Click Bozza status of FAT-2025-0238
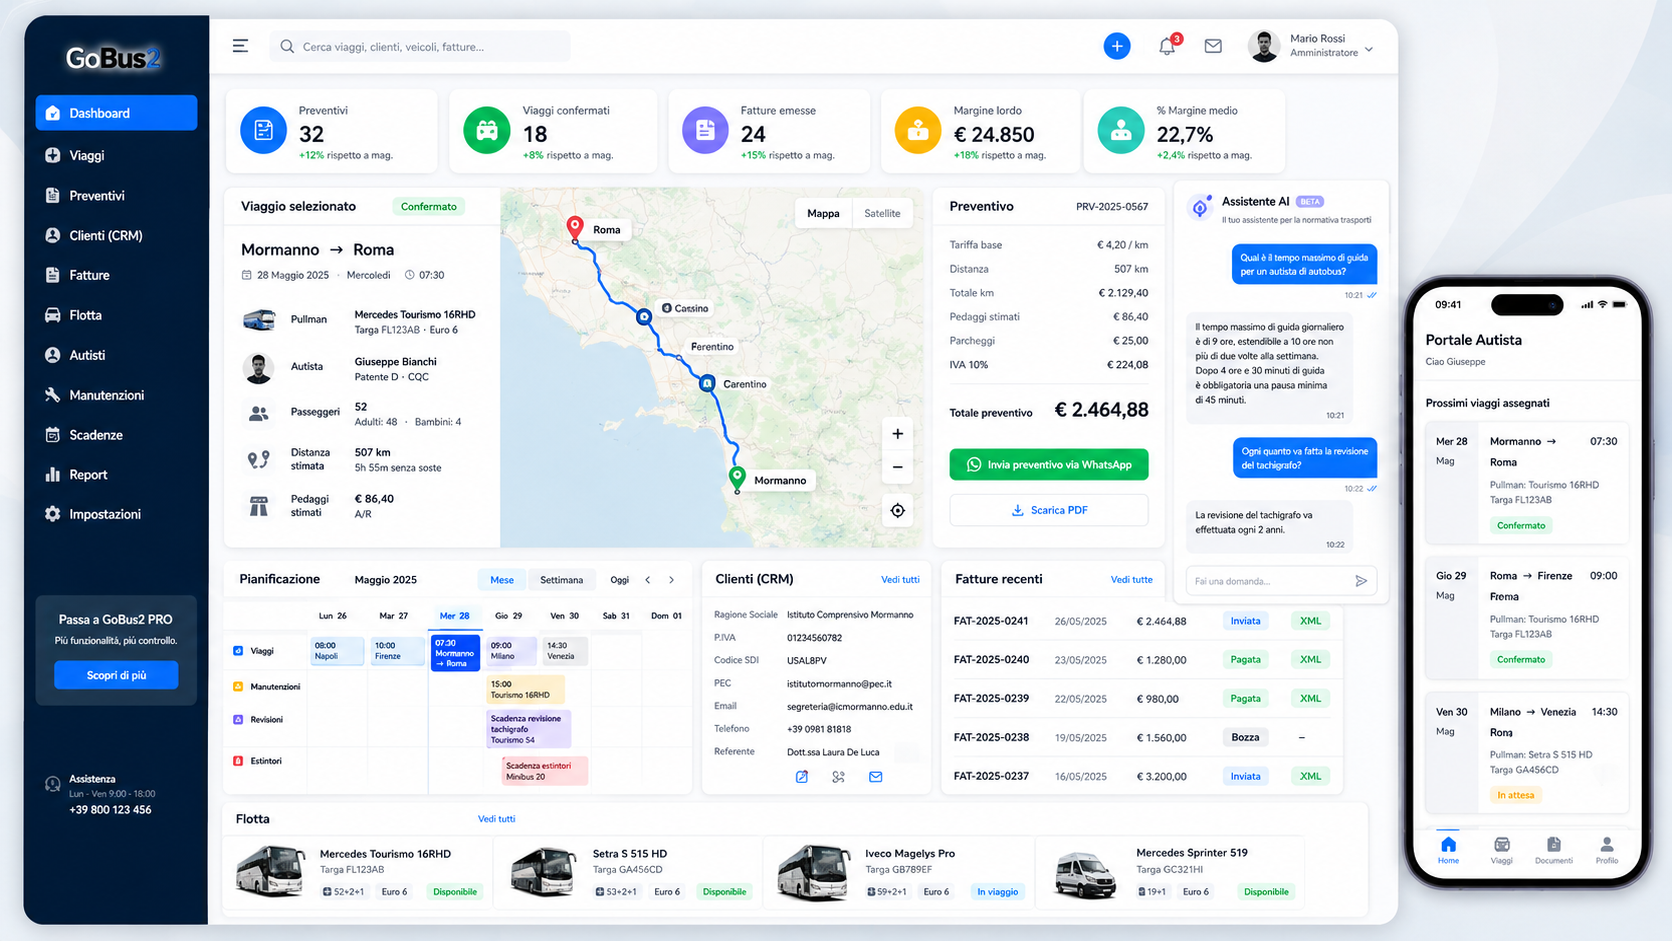This screenshot has height=941, width=1672. point(1245,737)
